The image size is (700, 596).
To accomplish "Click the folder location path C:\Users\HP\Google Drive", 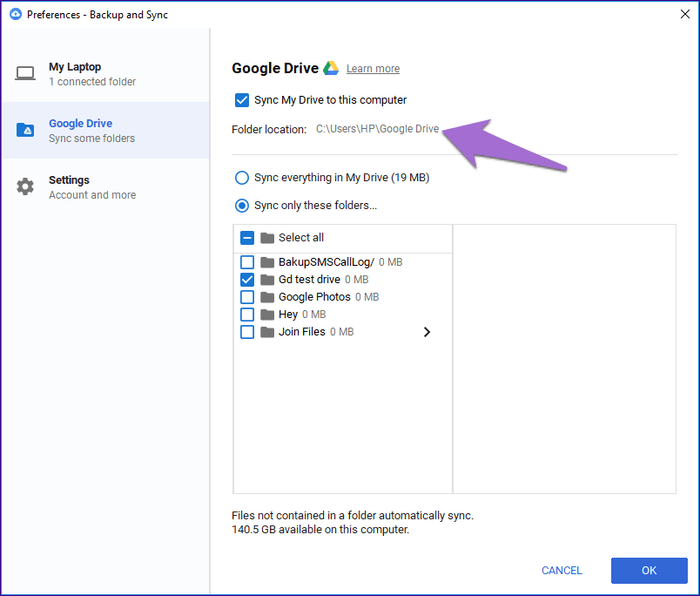I will [378, 129].
